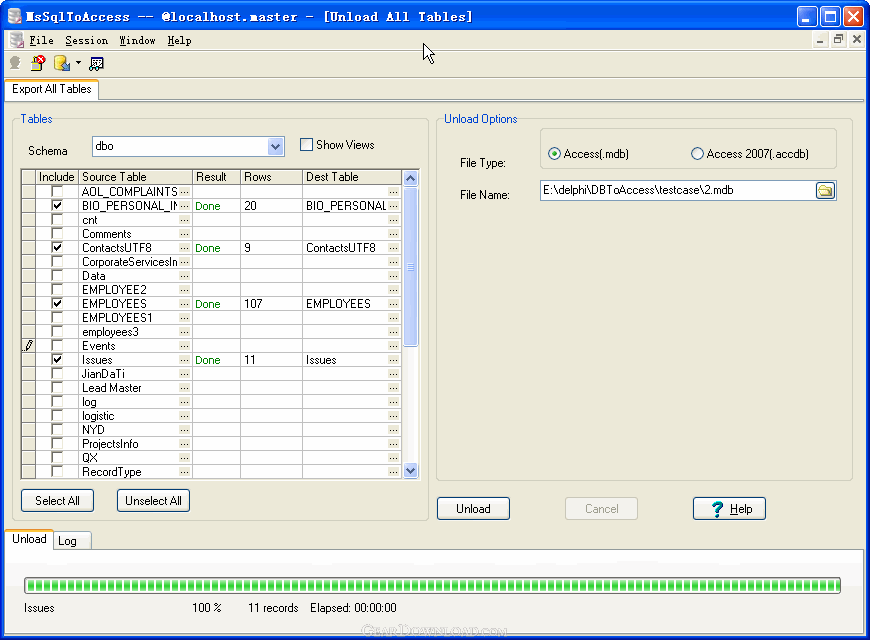
Task: Check the Include box for AOL_COMPLAINTS
Action: (57, 192)
